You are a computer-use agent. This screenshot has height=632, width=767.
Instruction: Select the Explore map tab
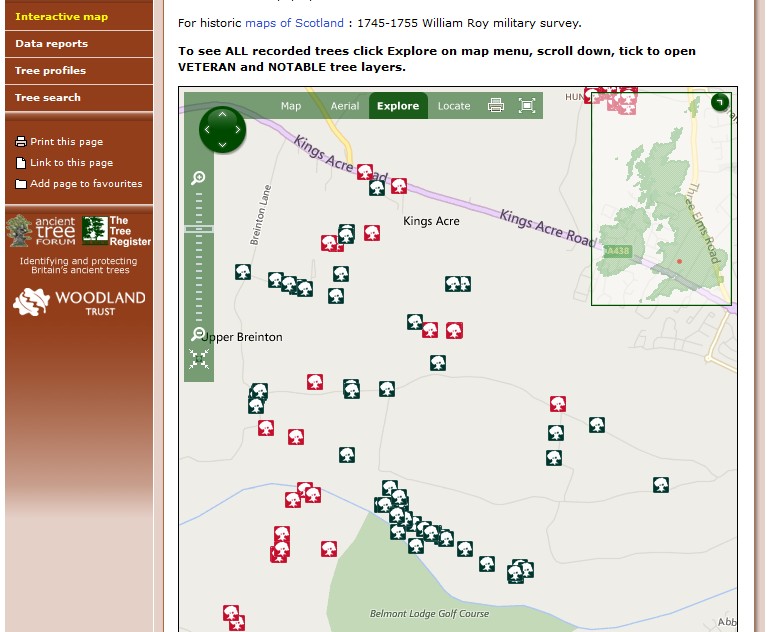[398, 106]
